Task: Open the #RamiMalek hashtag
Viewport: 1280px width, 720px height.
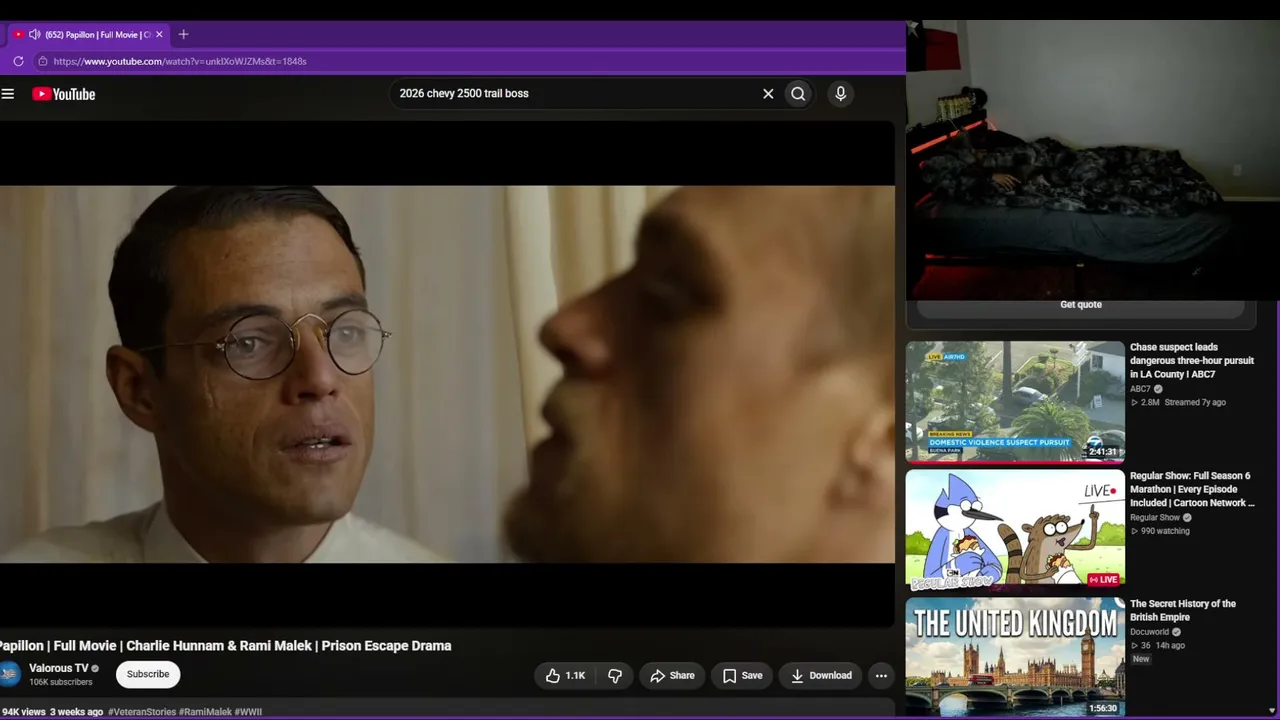Action: tap(205, 712)
